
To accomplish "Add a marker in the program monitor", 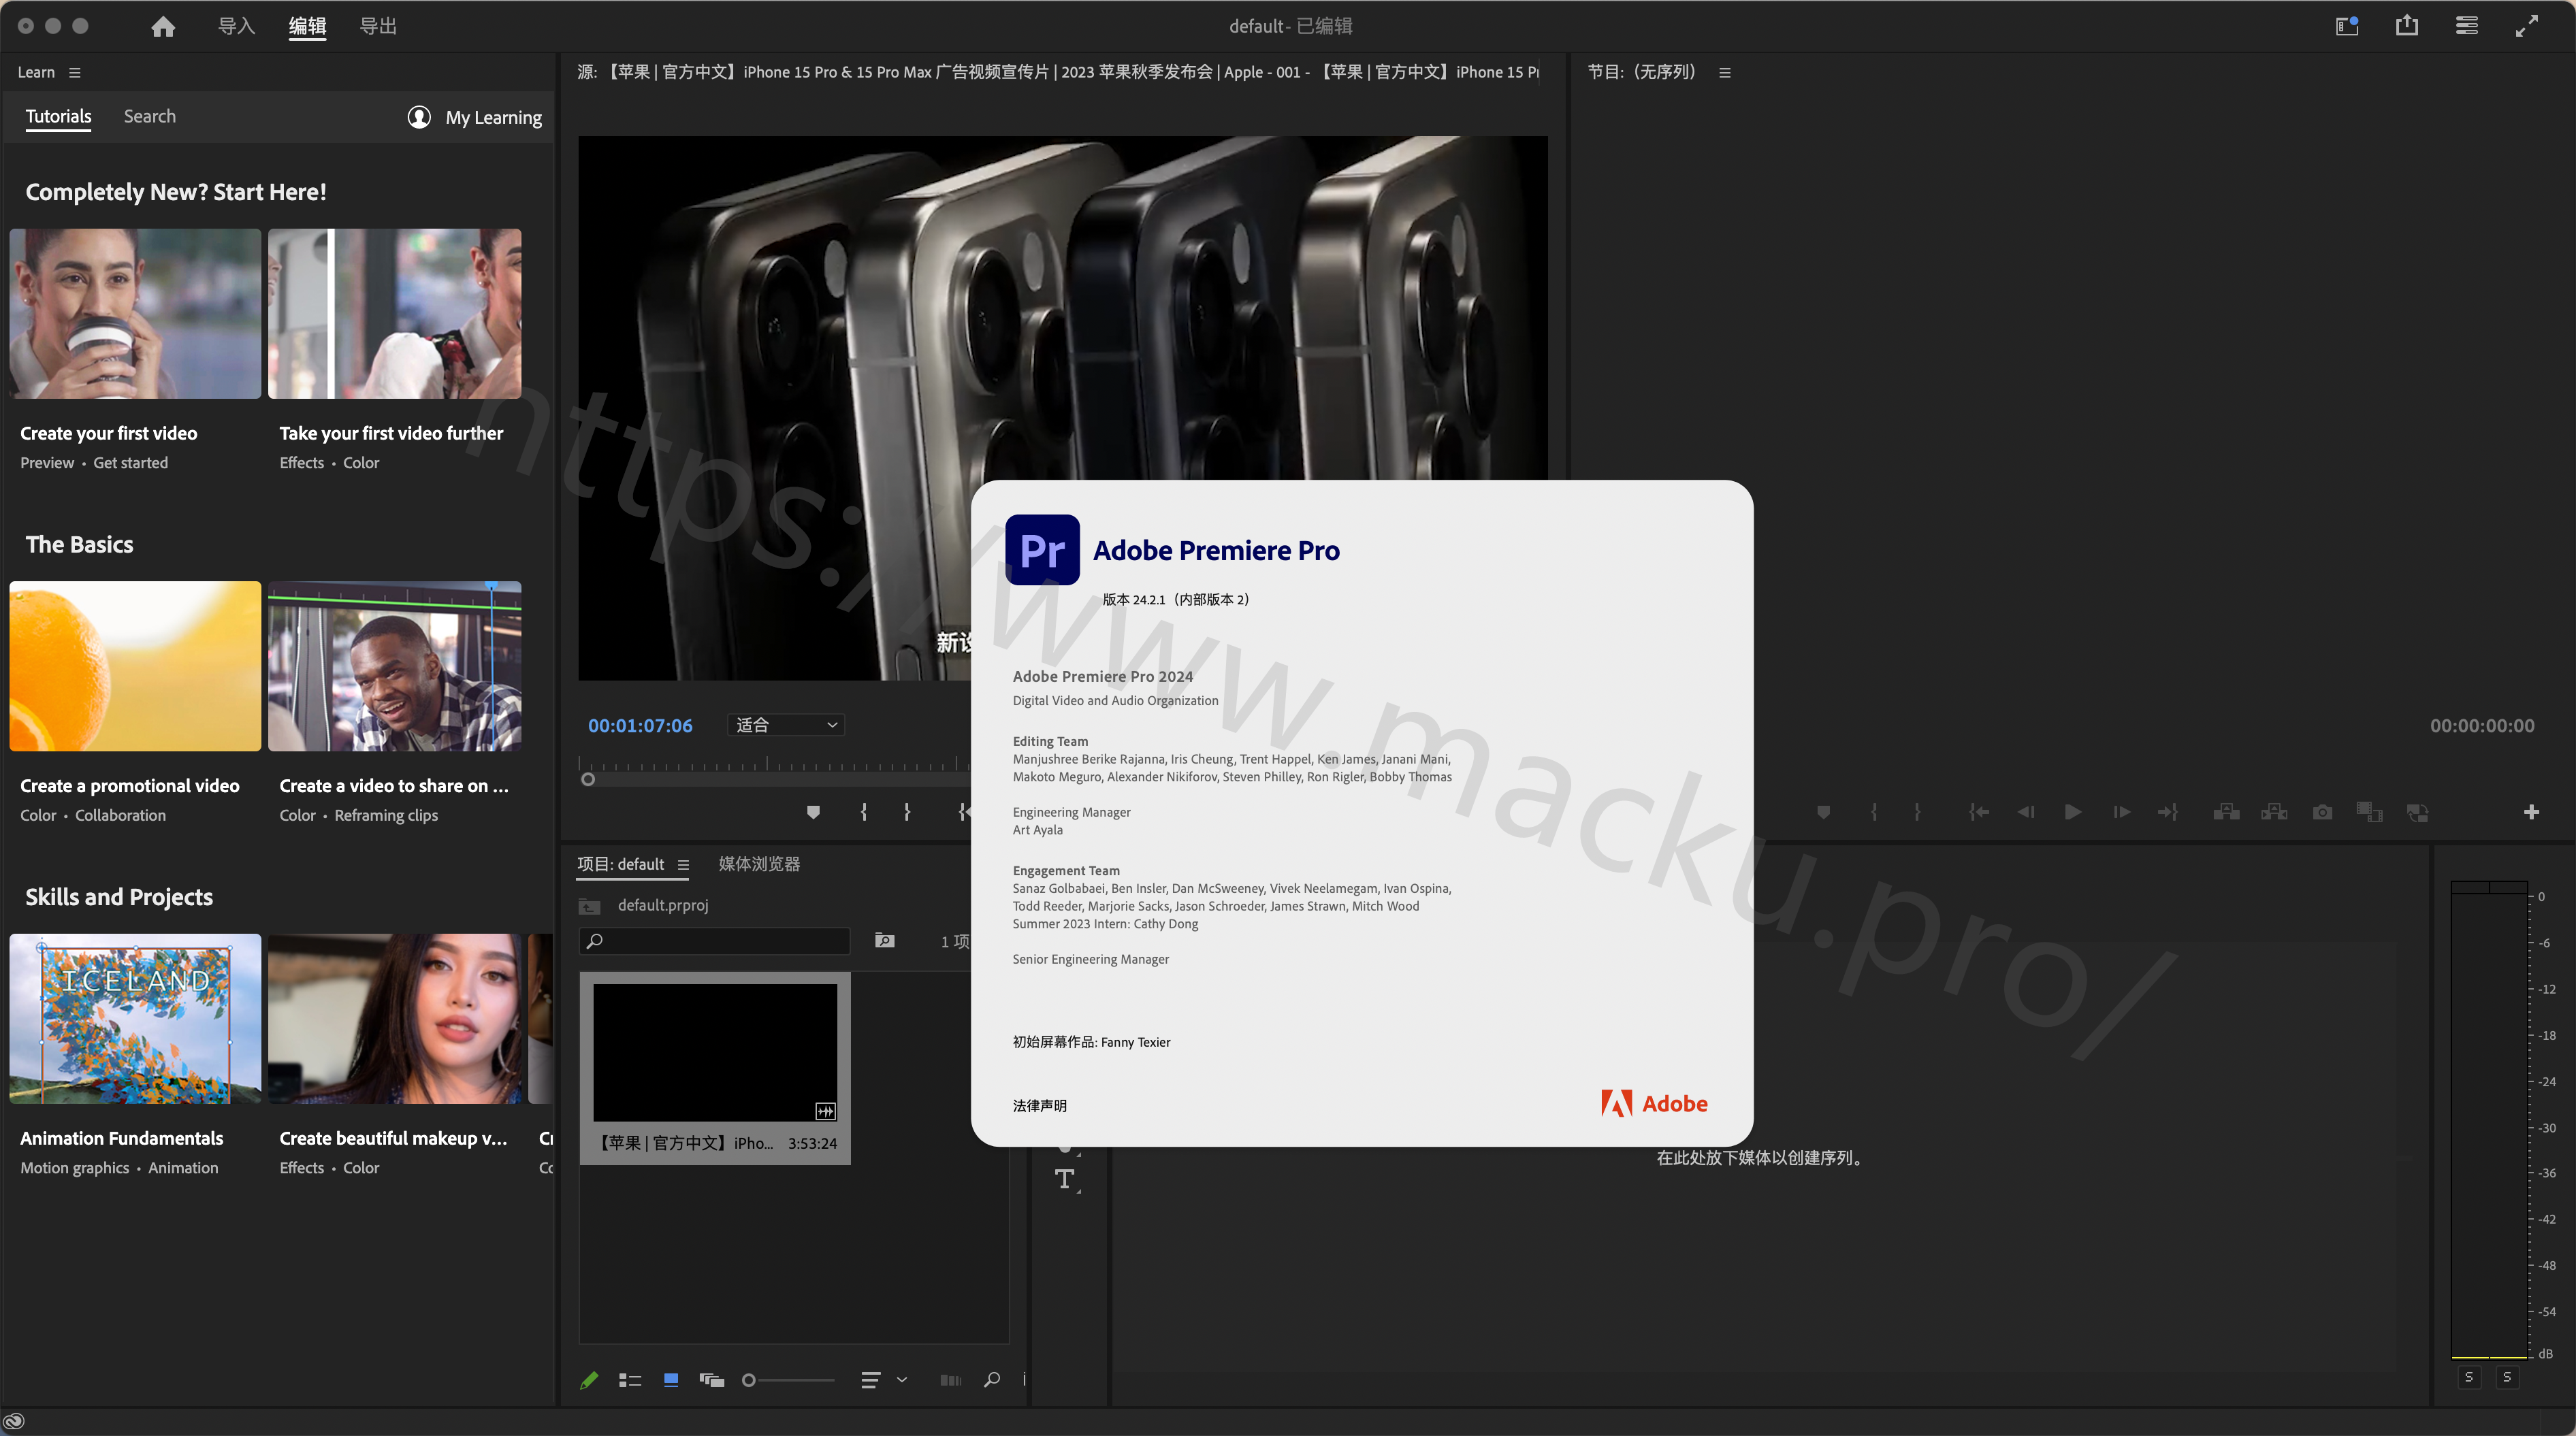I will [1823, 812].
